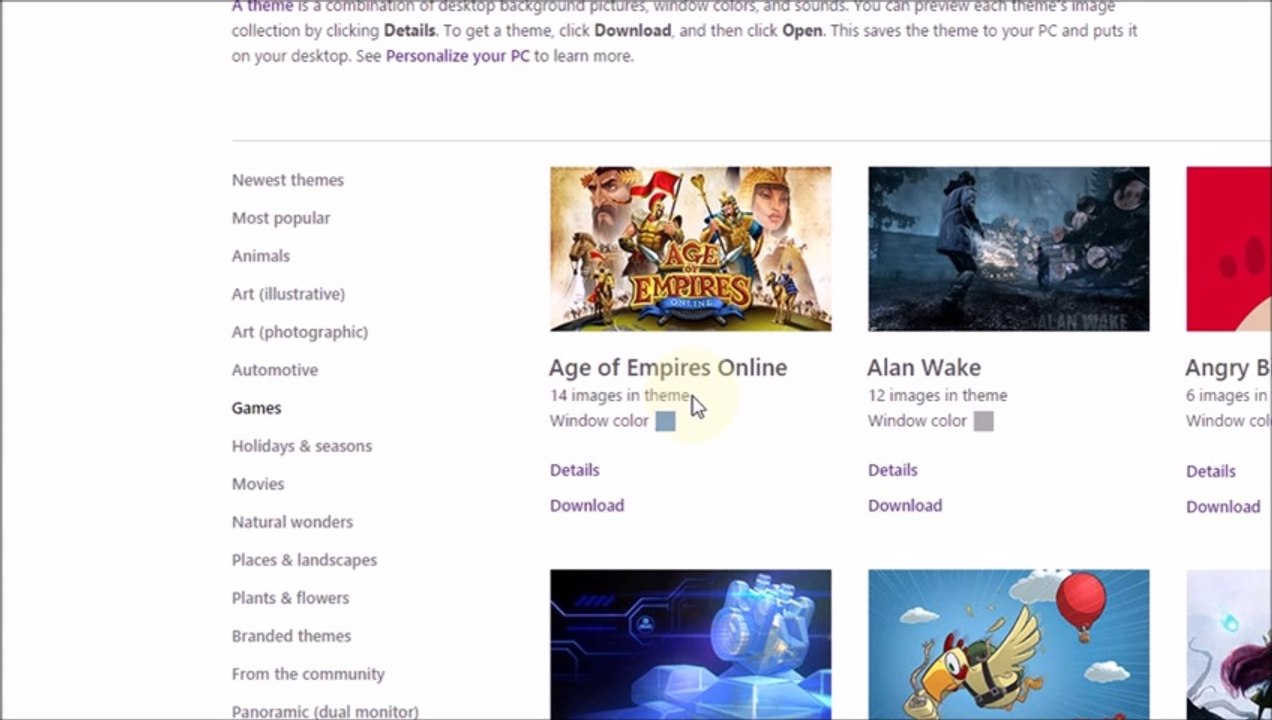Viewport: 1272px width, 720px height.
Task: Click the Angry Birds red thumbnail
Action: pos(1229,249)
